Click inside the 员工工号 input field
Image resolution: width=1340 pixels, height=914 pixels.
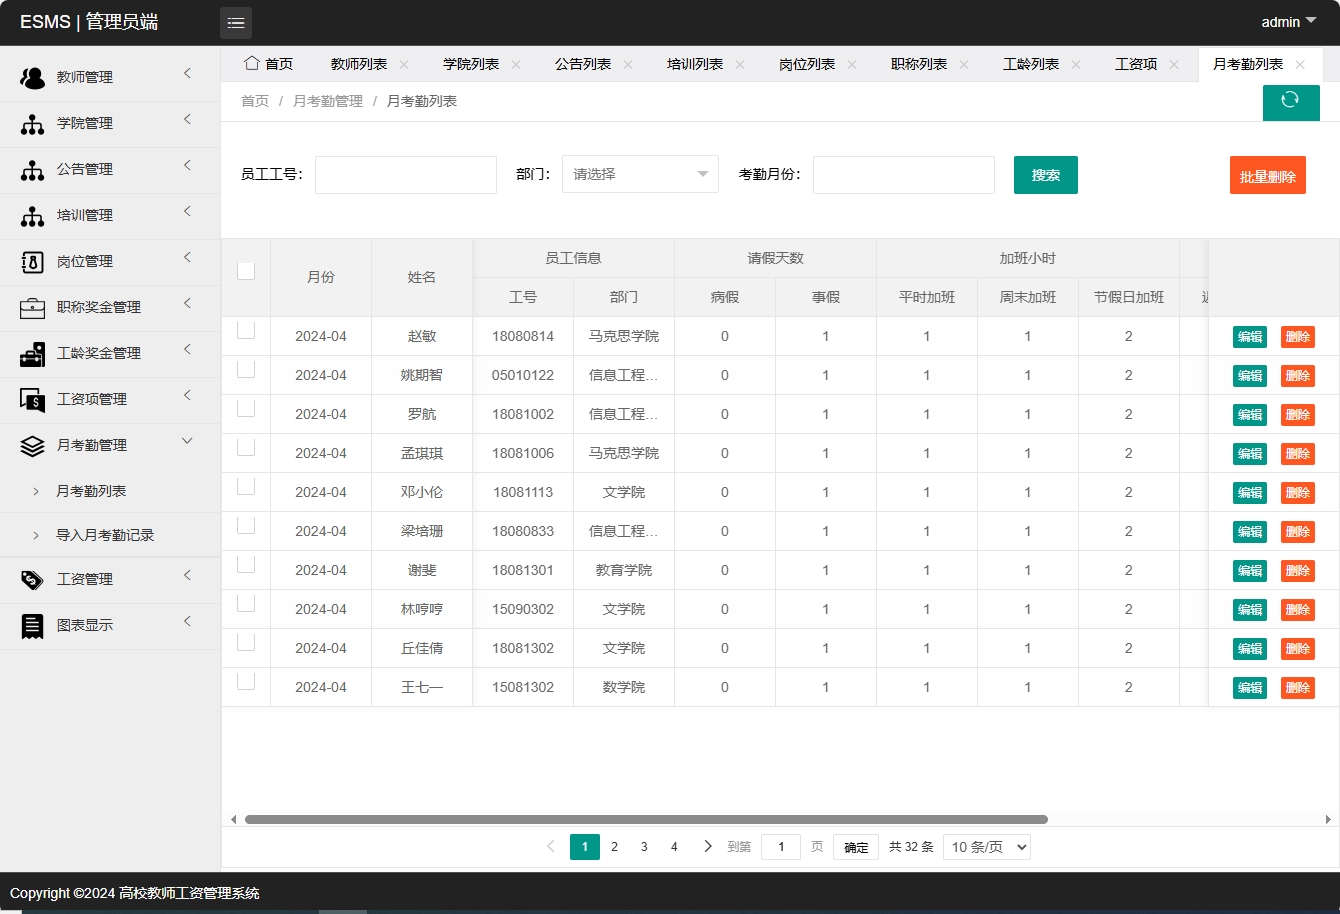405,174
